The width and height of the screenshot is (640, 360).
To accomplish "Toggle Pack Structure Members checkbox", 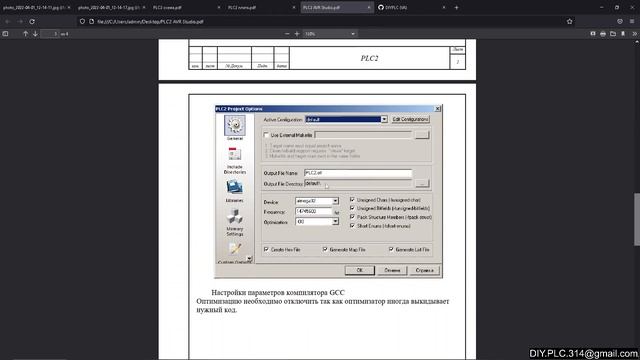I will [352, 217].
